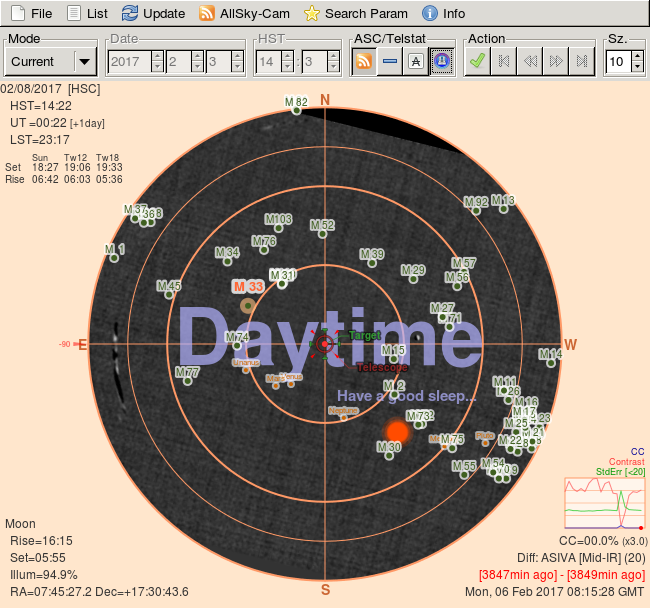
Task: Click the Update menu item
Action: (x=153, y=13)
